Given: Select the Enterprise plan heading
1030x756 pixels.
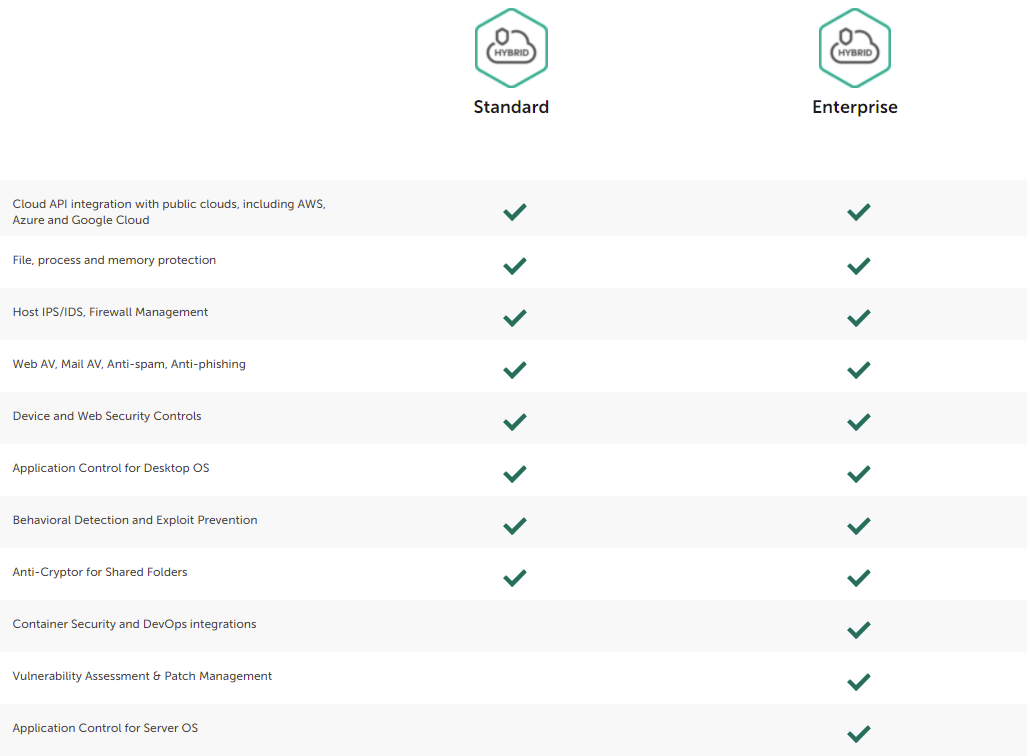Looking at the screenshot, I should pos(855,107).
